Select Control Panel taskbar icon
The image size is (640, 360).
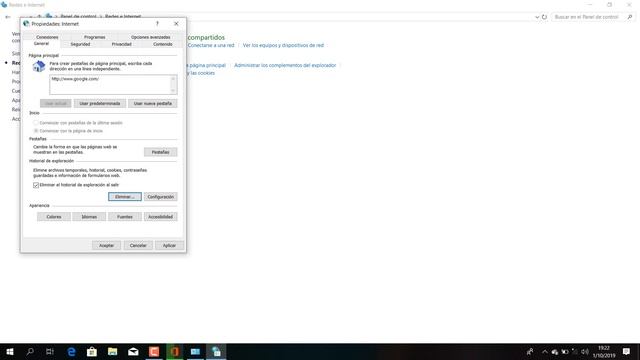216,351
